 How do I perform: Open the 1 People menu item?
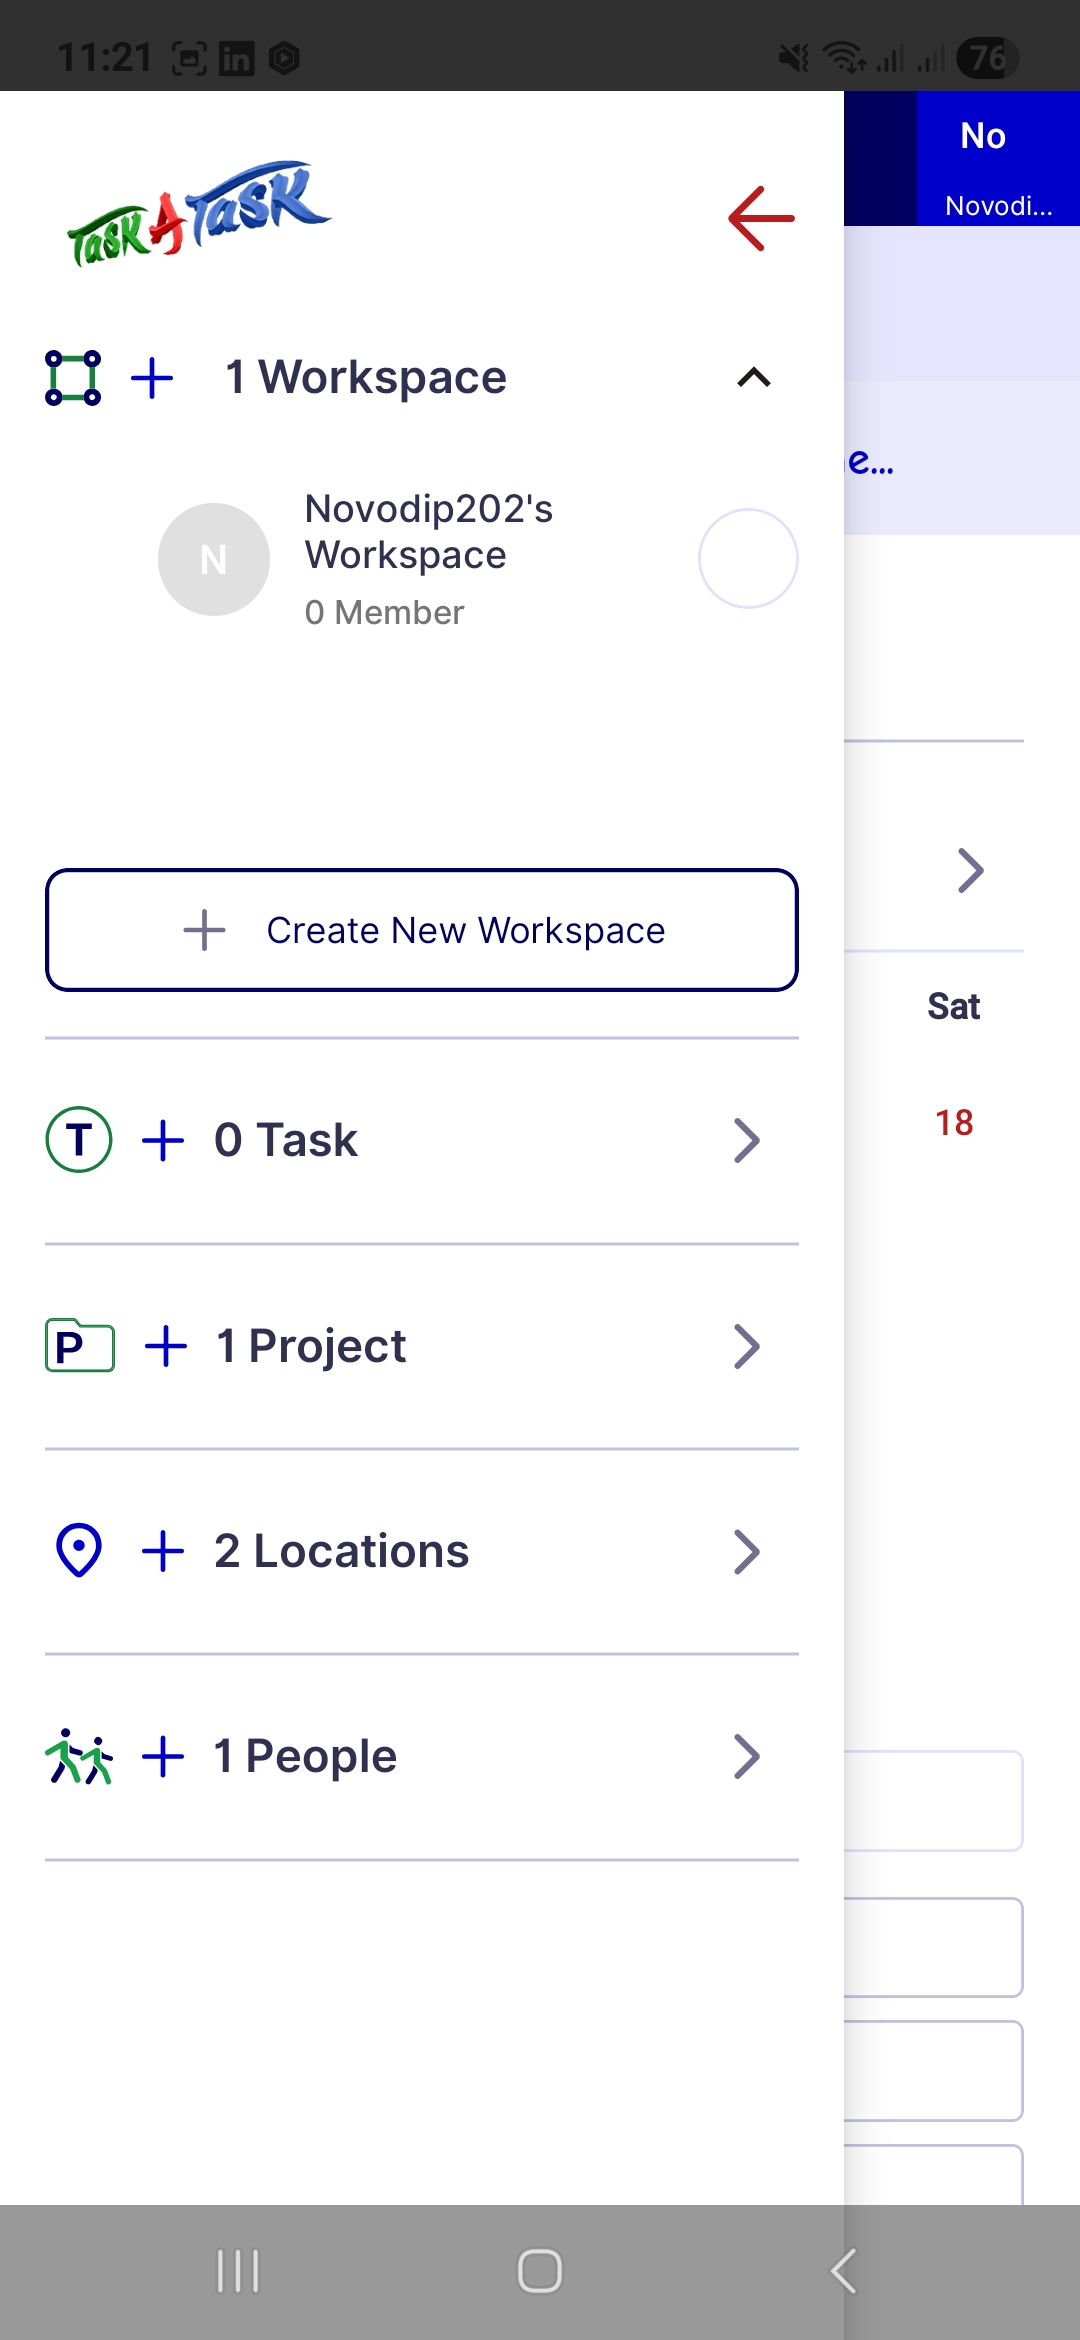point(305,1756)
